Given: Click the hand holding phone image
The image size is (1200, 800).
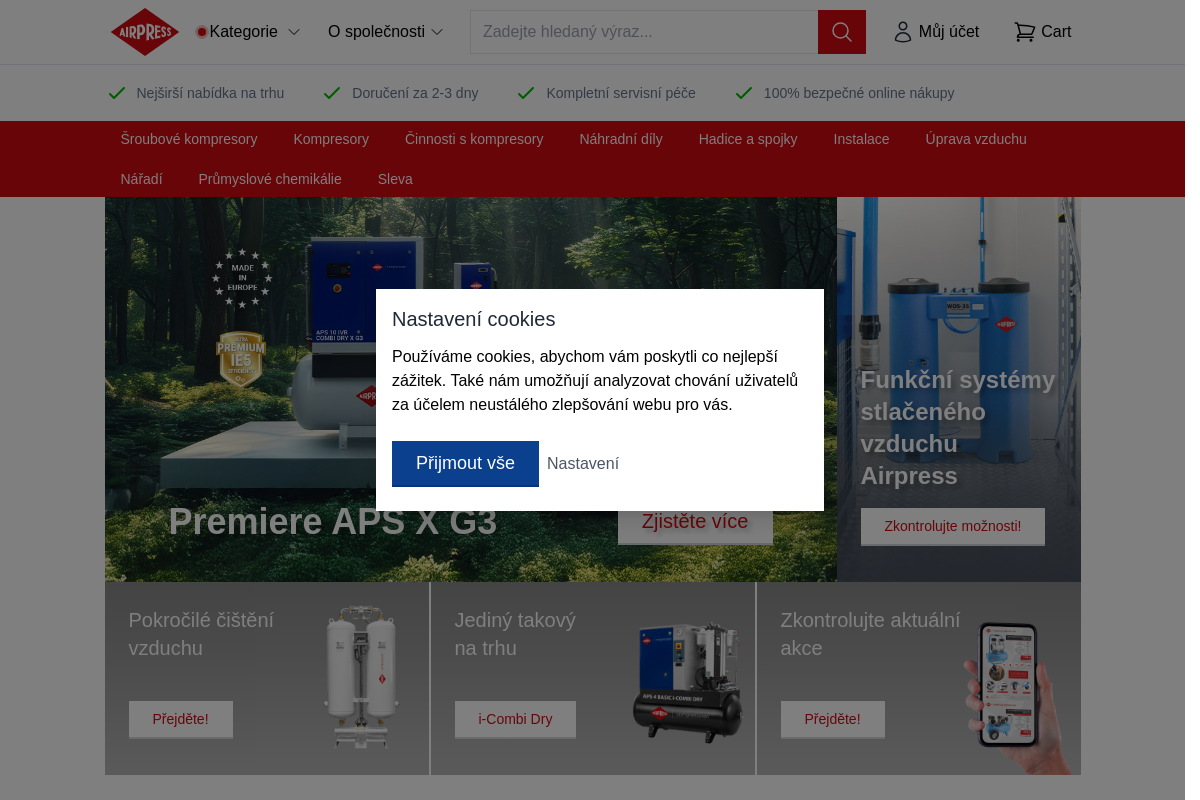Looking at the screenshot, I should click(1016, 698).
